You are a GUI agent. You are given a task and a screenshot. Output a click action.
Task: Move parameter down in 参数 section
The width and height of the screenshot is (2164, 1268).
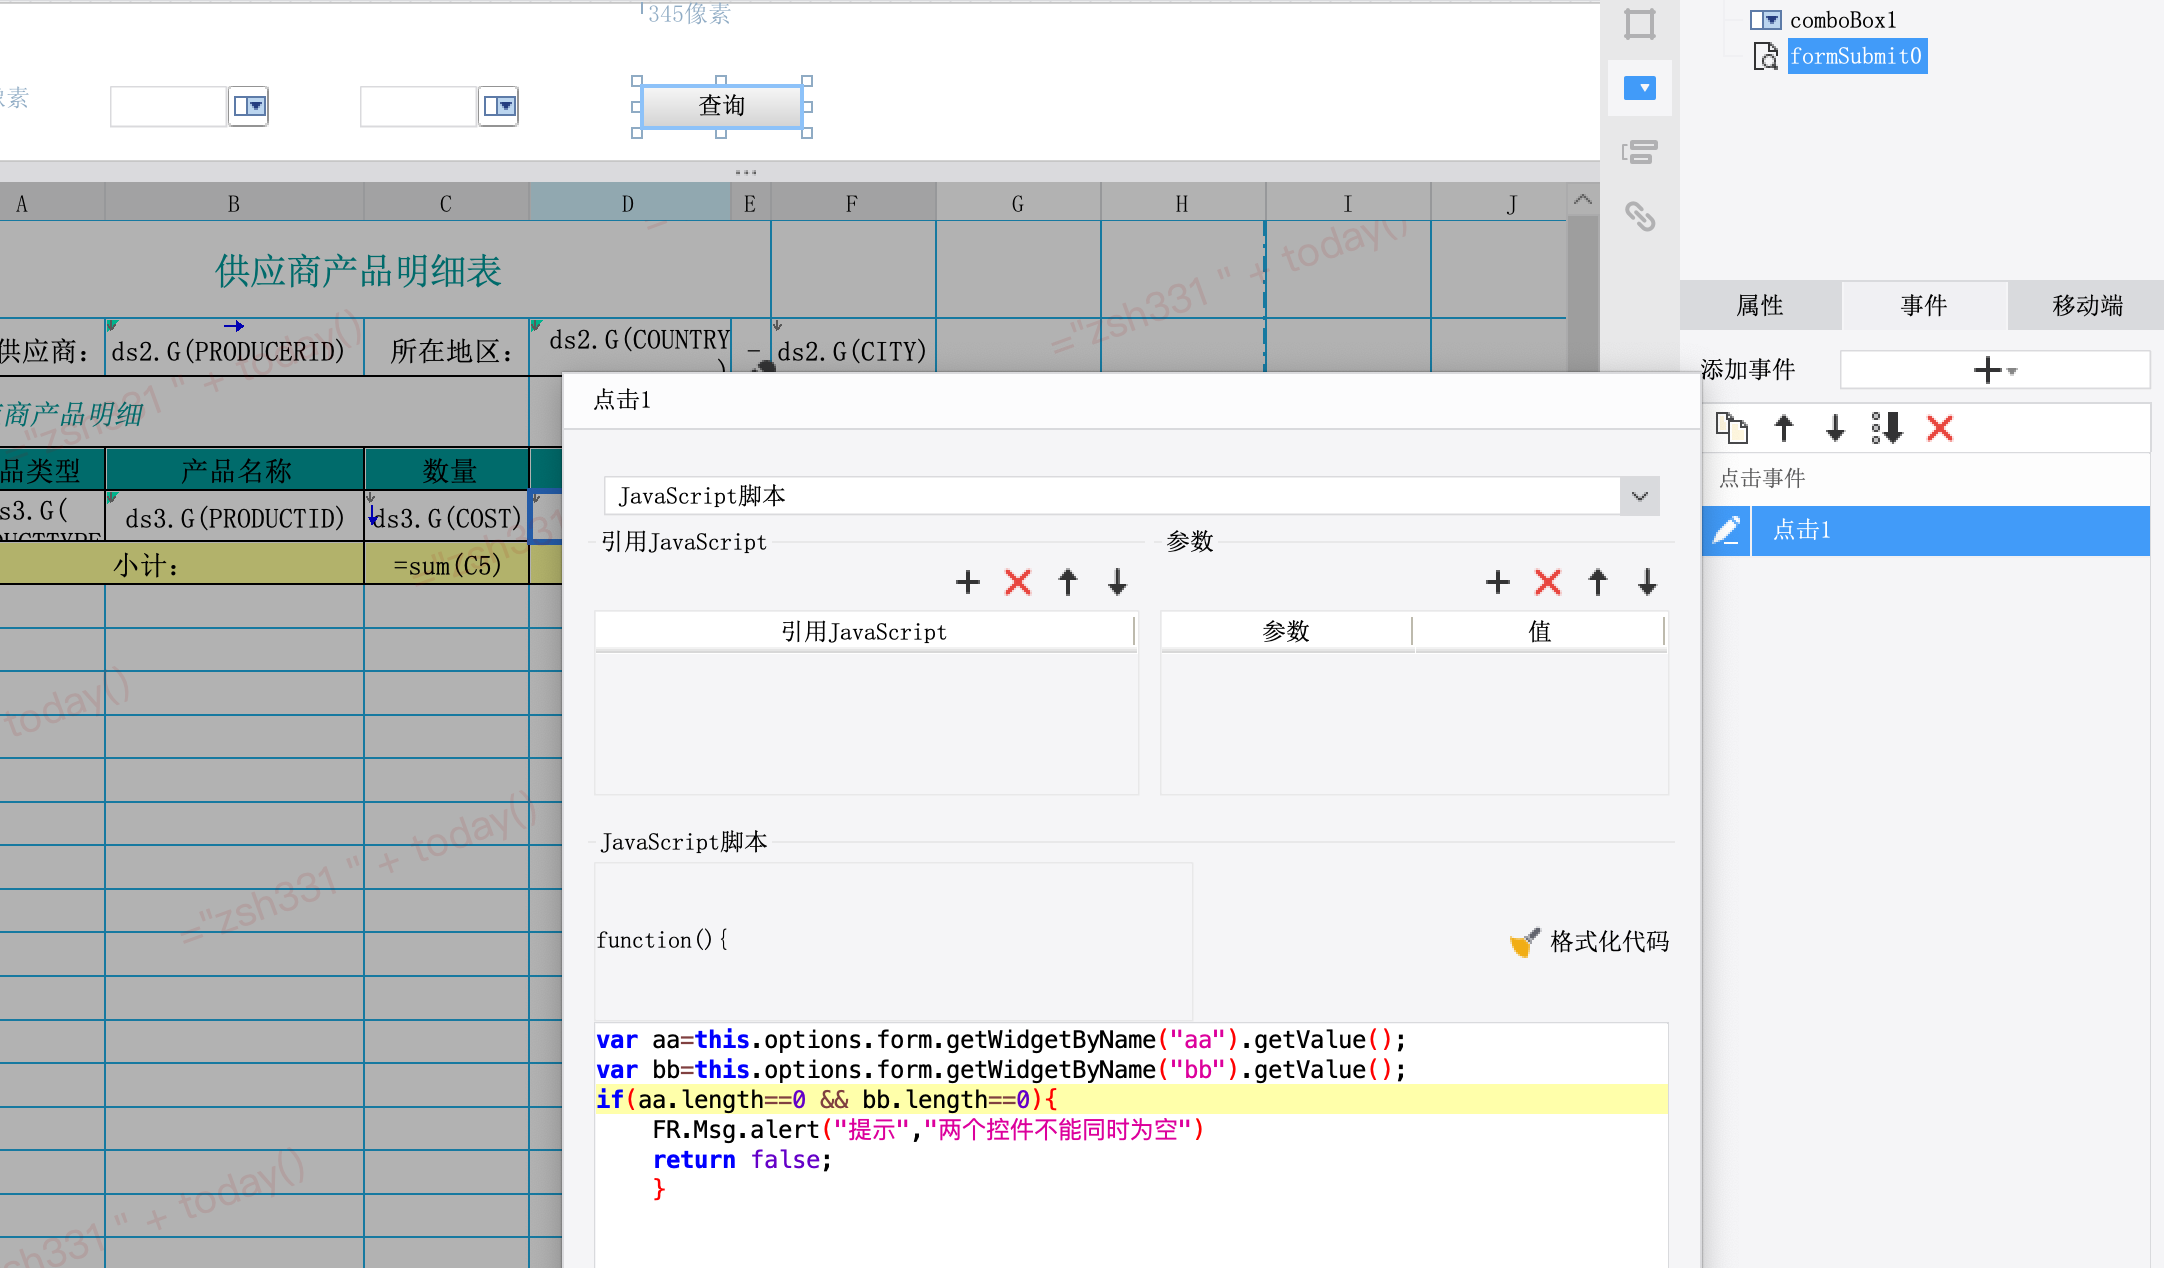(x=1648, y=582)
